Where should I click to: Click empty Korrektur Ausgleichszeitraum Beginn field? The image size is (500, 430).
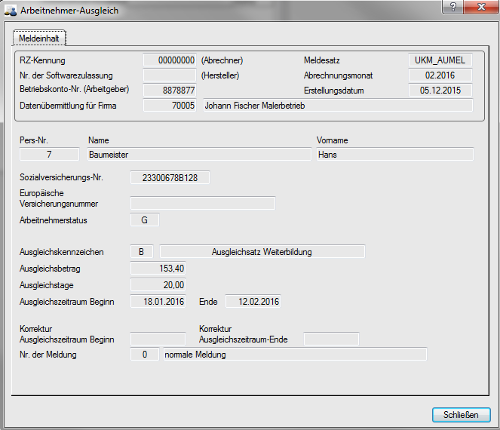tap(158, 339)
